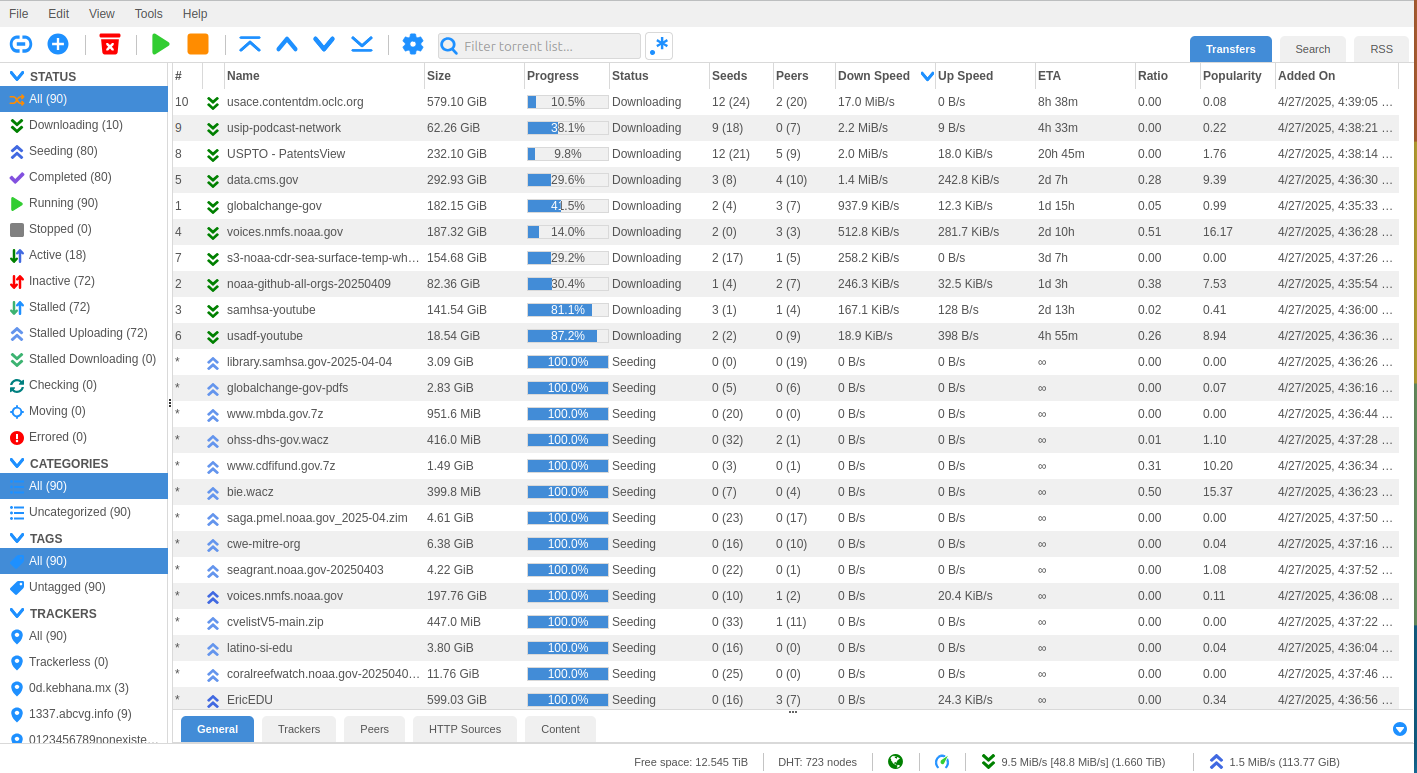Filter by Errored (0) status
Image resolution: width=1417 pixels, height=773 pixels.
(x=84, y=437)
